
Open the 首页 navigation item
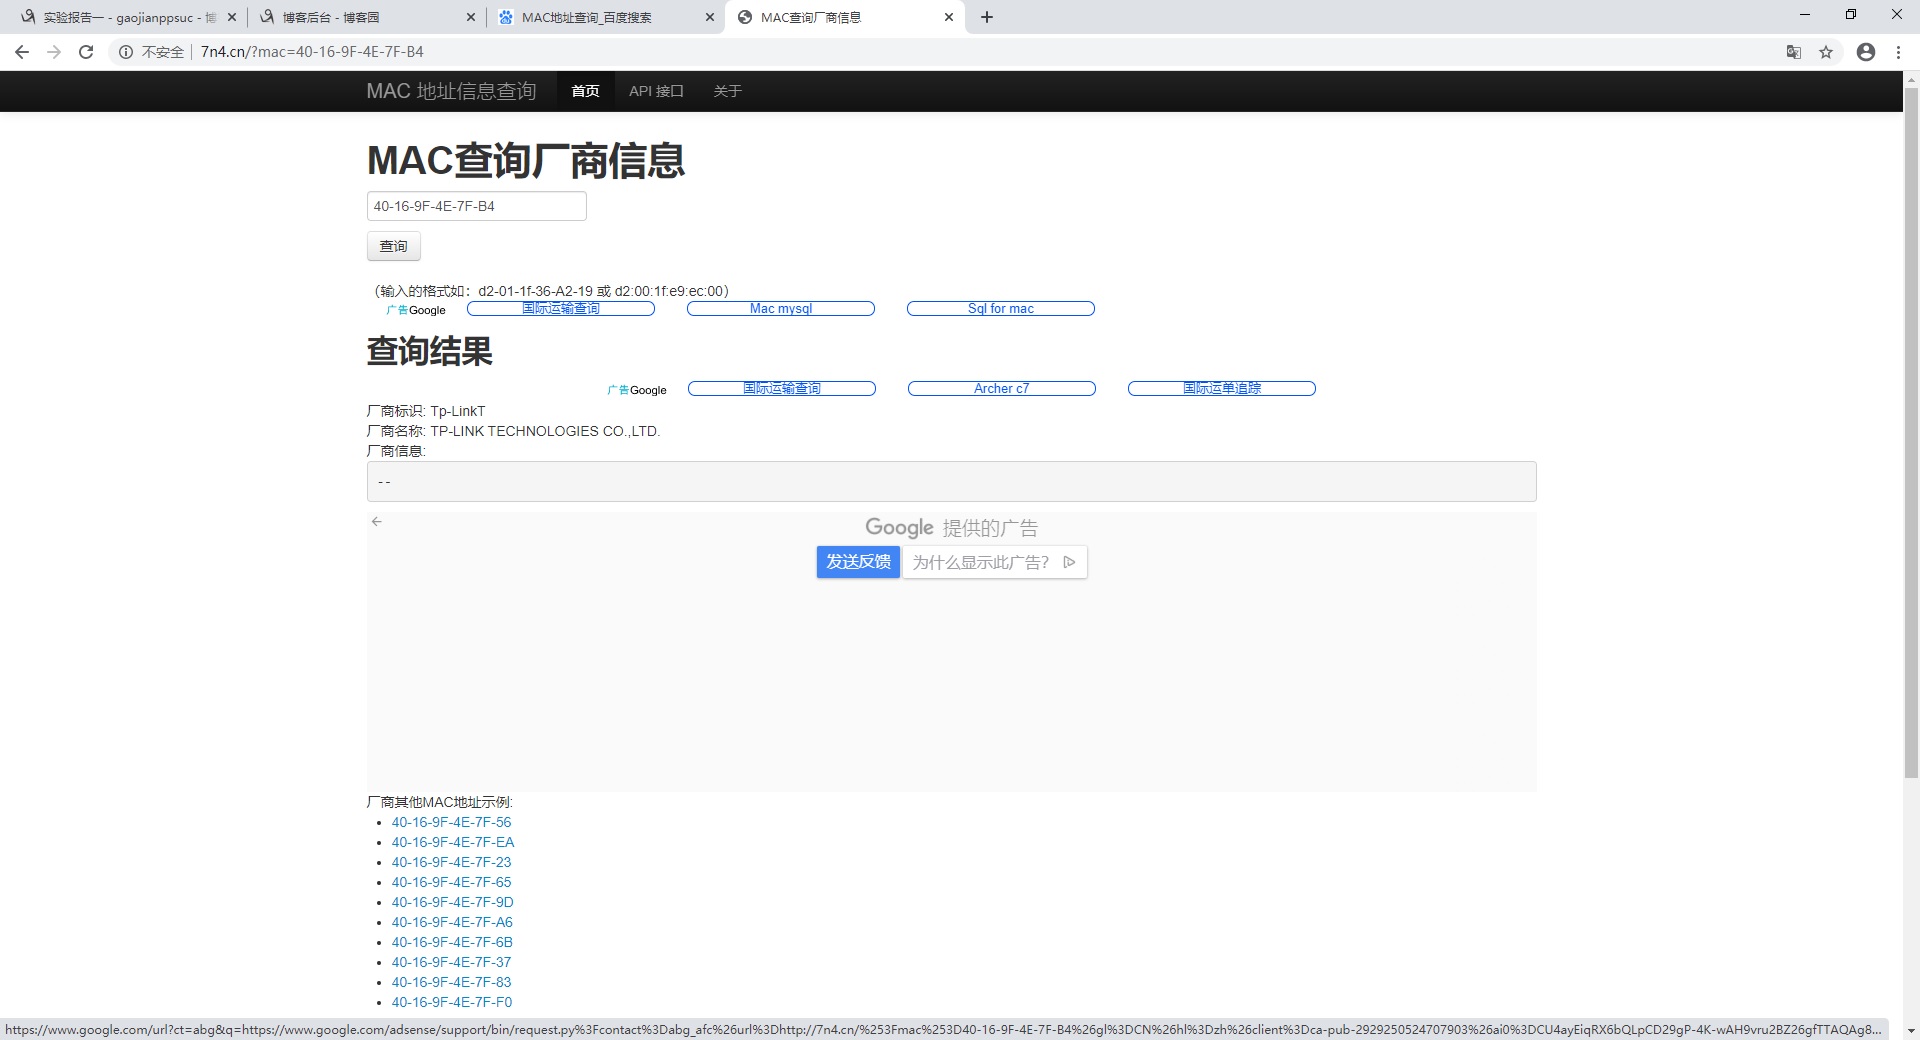tap(585, 91)
